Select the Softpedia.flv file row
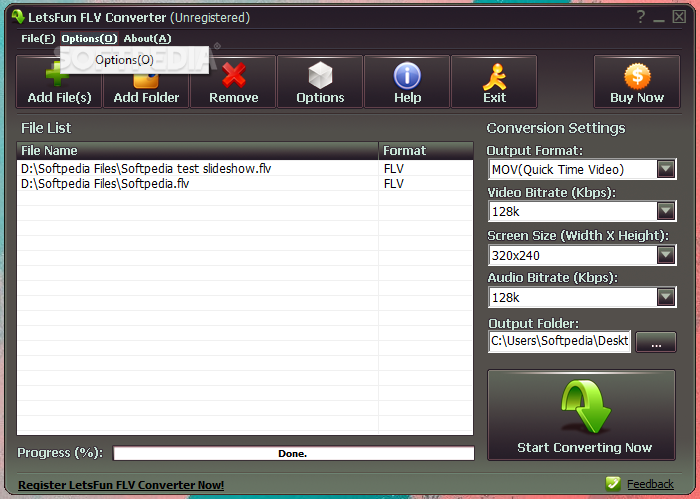 (x=245, y=183)
